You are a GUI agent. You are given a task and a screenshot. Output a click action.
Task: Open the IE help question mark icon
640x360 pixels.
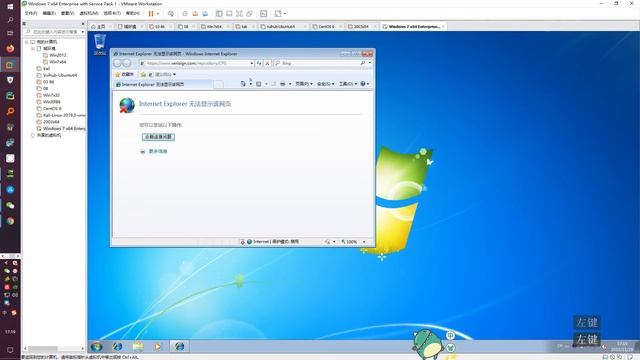point(363,84)
